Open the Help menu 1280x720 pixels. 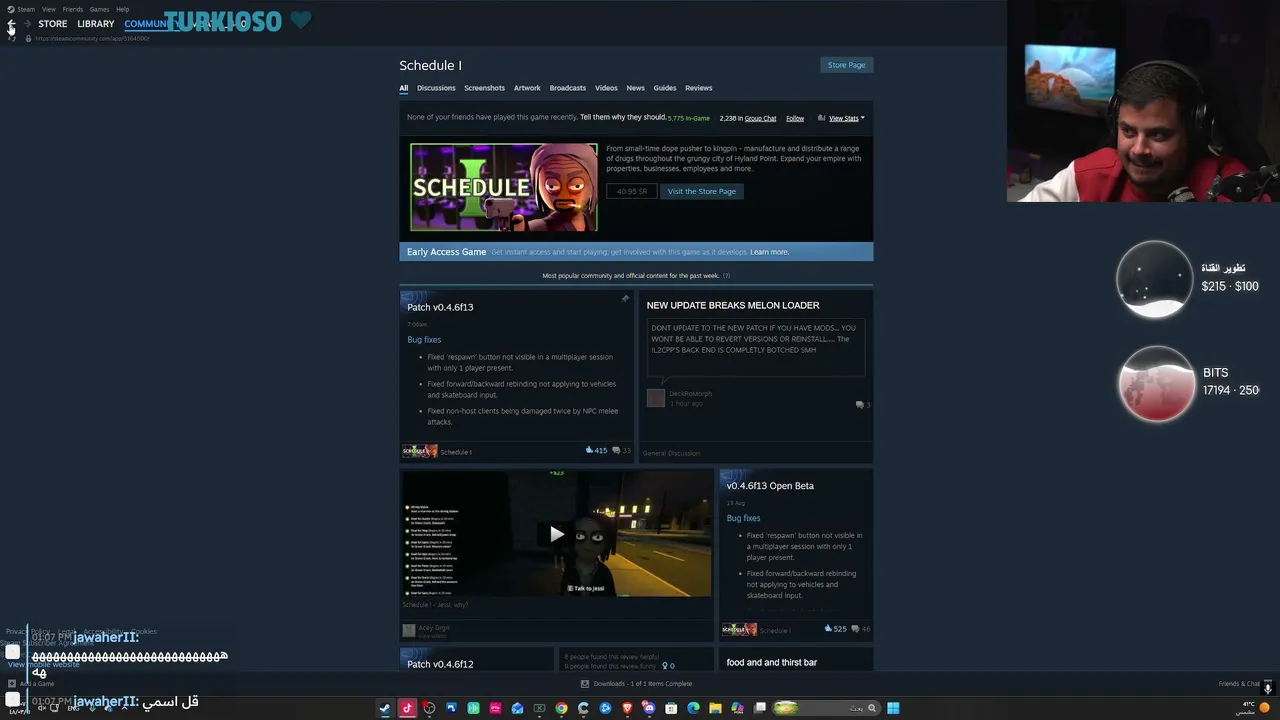[x=122, y=9]
